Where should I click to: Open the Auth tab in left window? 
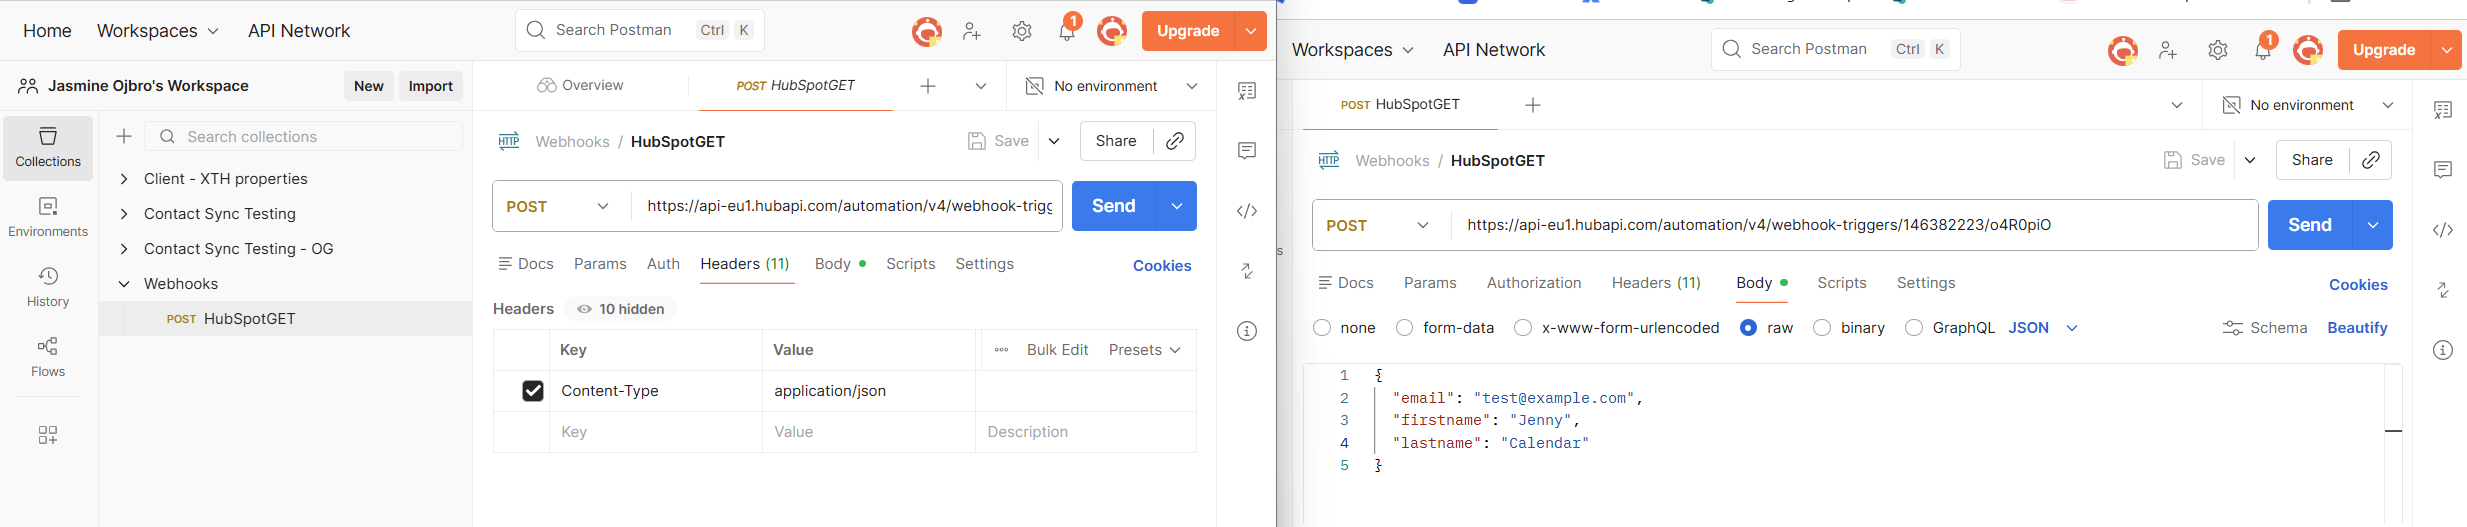[x=663, y=264]
